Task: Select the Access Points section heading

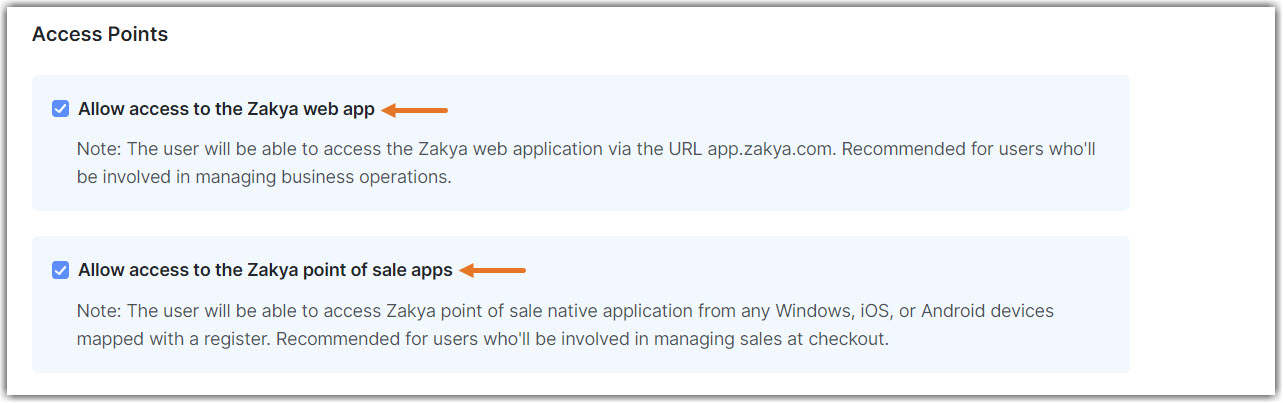Action: (x=100, y=35)
